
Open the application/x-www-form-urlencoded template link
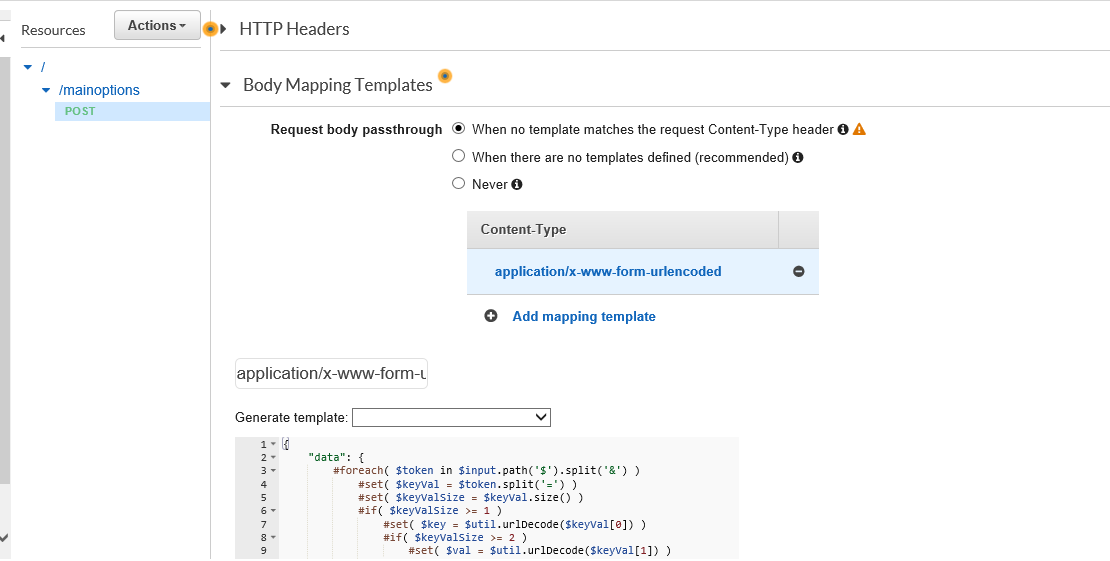[x=608, y=271]
